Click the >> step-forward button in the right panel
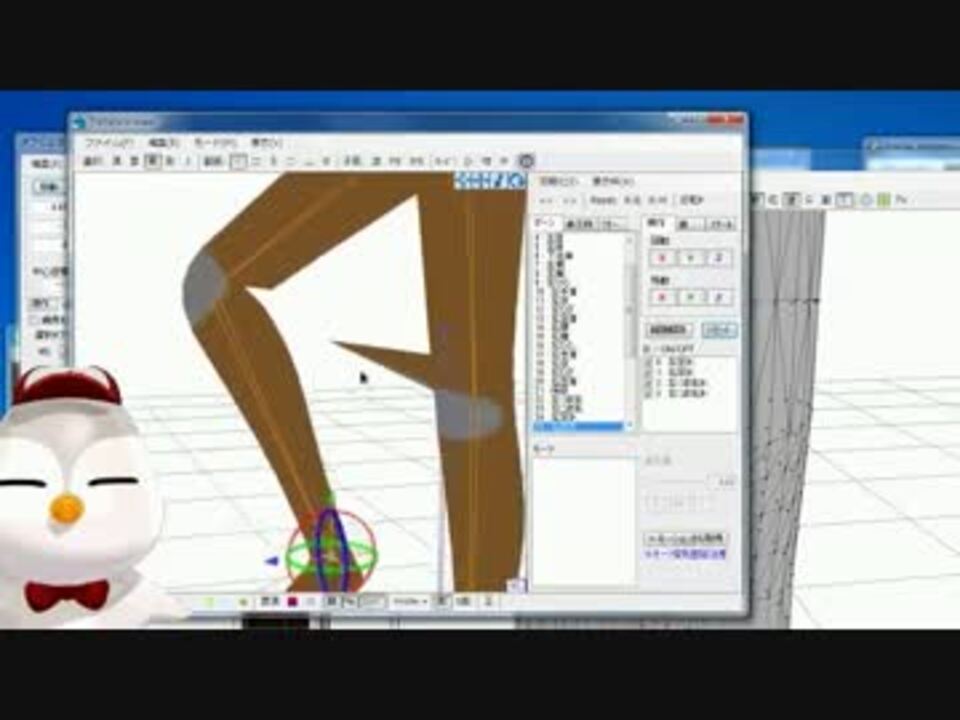Image resolution: width=960 pixels, height=720 pixels. pyautogui.click(x=570, y=200)
